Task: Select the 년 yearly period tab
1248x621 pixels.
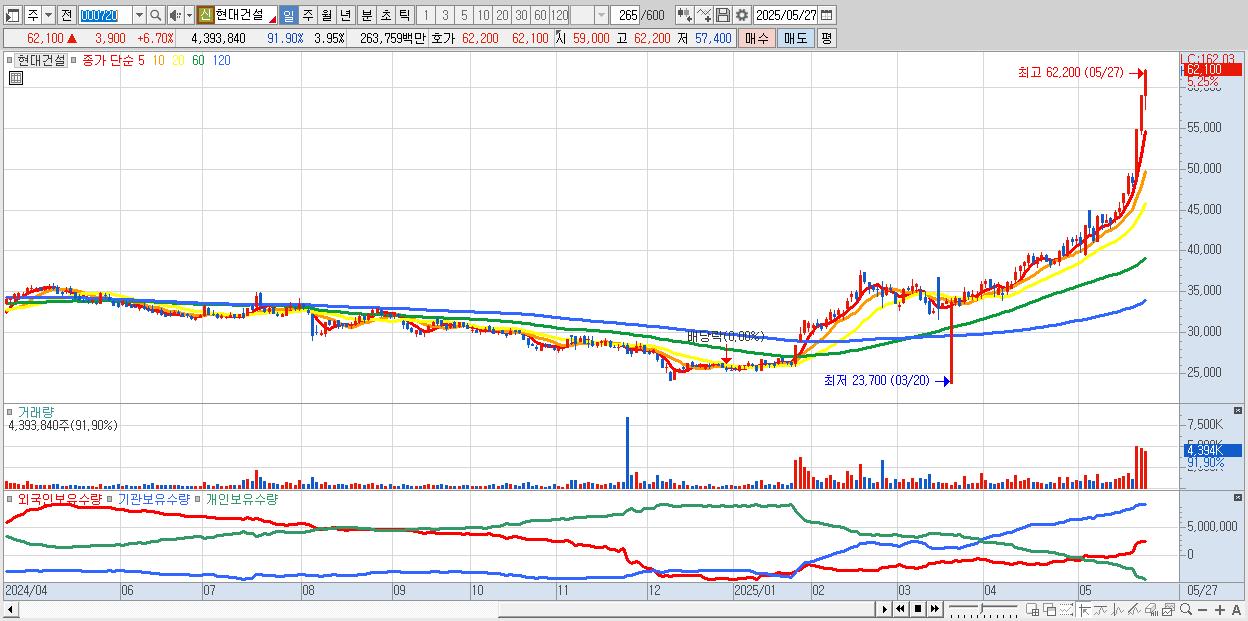Action: 345,15
